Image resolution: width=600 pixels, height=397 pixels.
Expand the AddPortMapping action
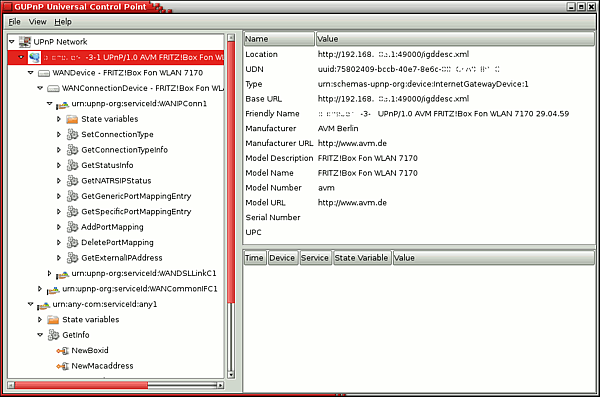(x=59, y=227)
